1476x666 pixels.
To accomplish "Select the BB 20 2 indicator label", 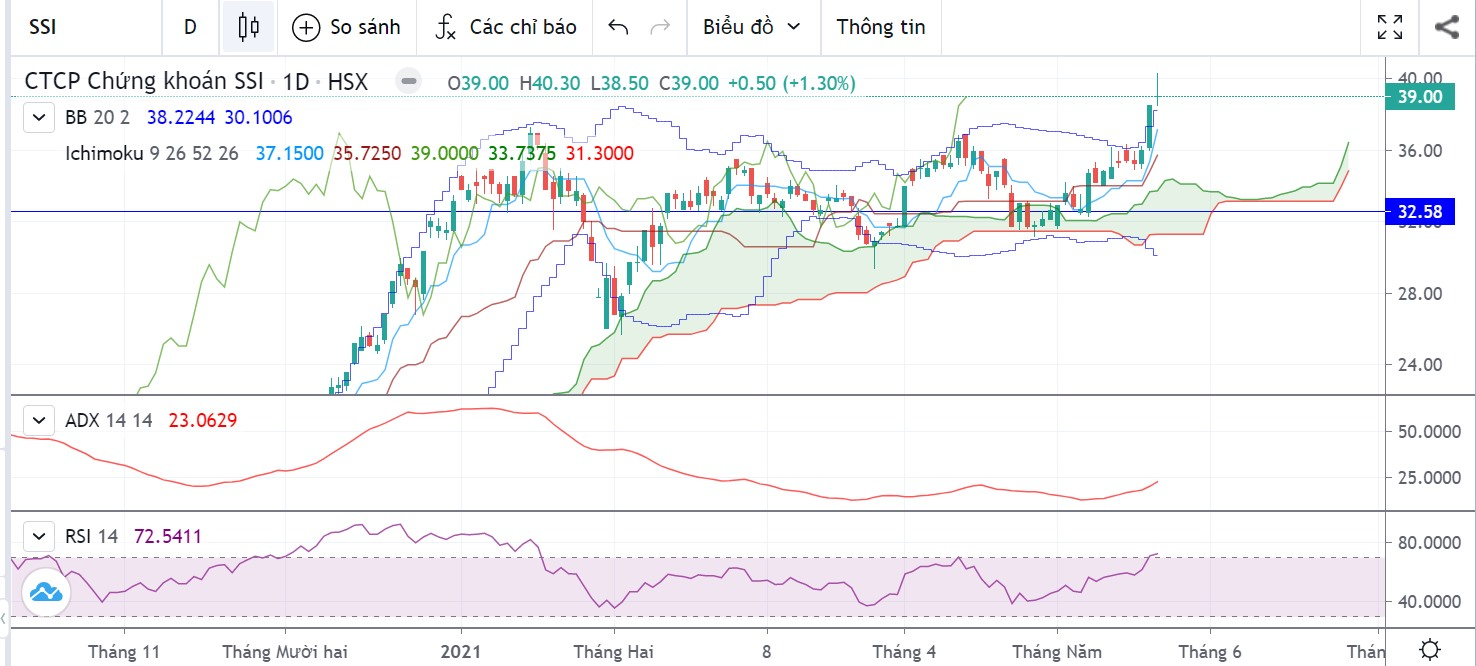I will click(97, 118).
